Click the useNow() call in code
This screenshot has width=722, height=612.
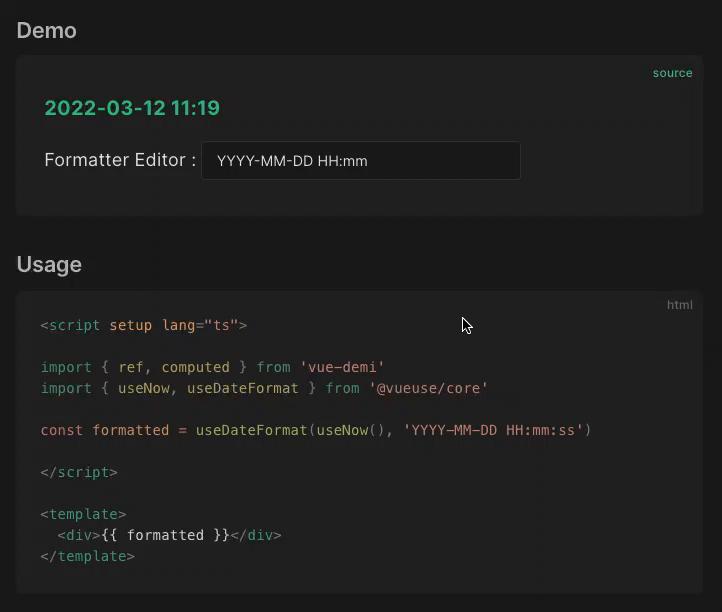tap(350, 430)
